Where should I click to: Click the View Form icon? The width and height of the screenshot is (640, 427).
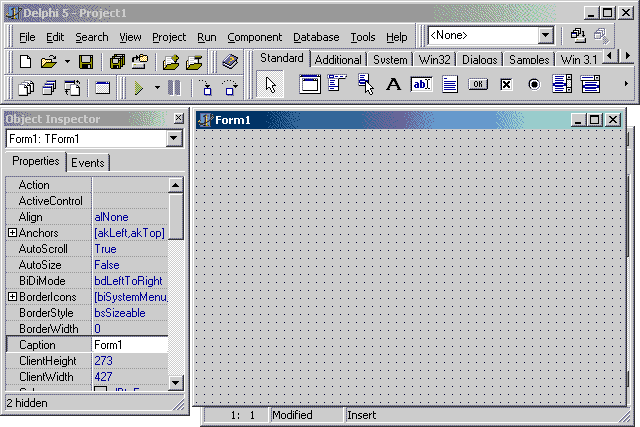tap(49, 88)
